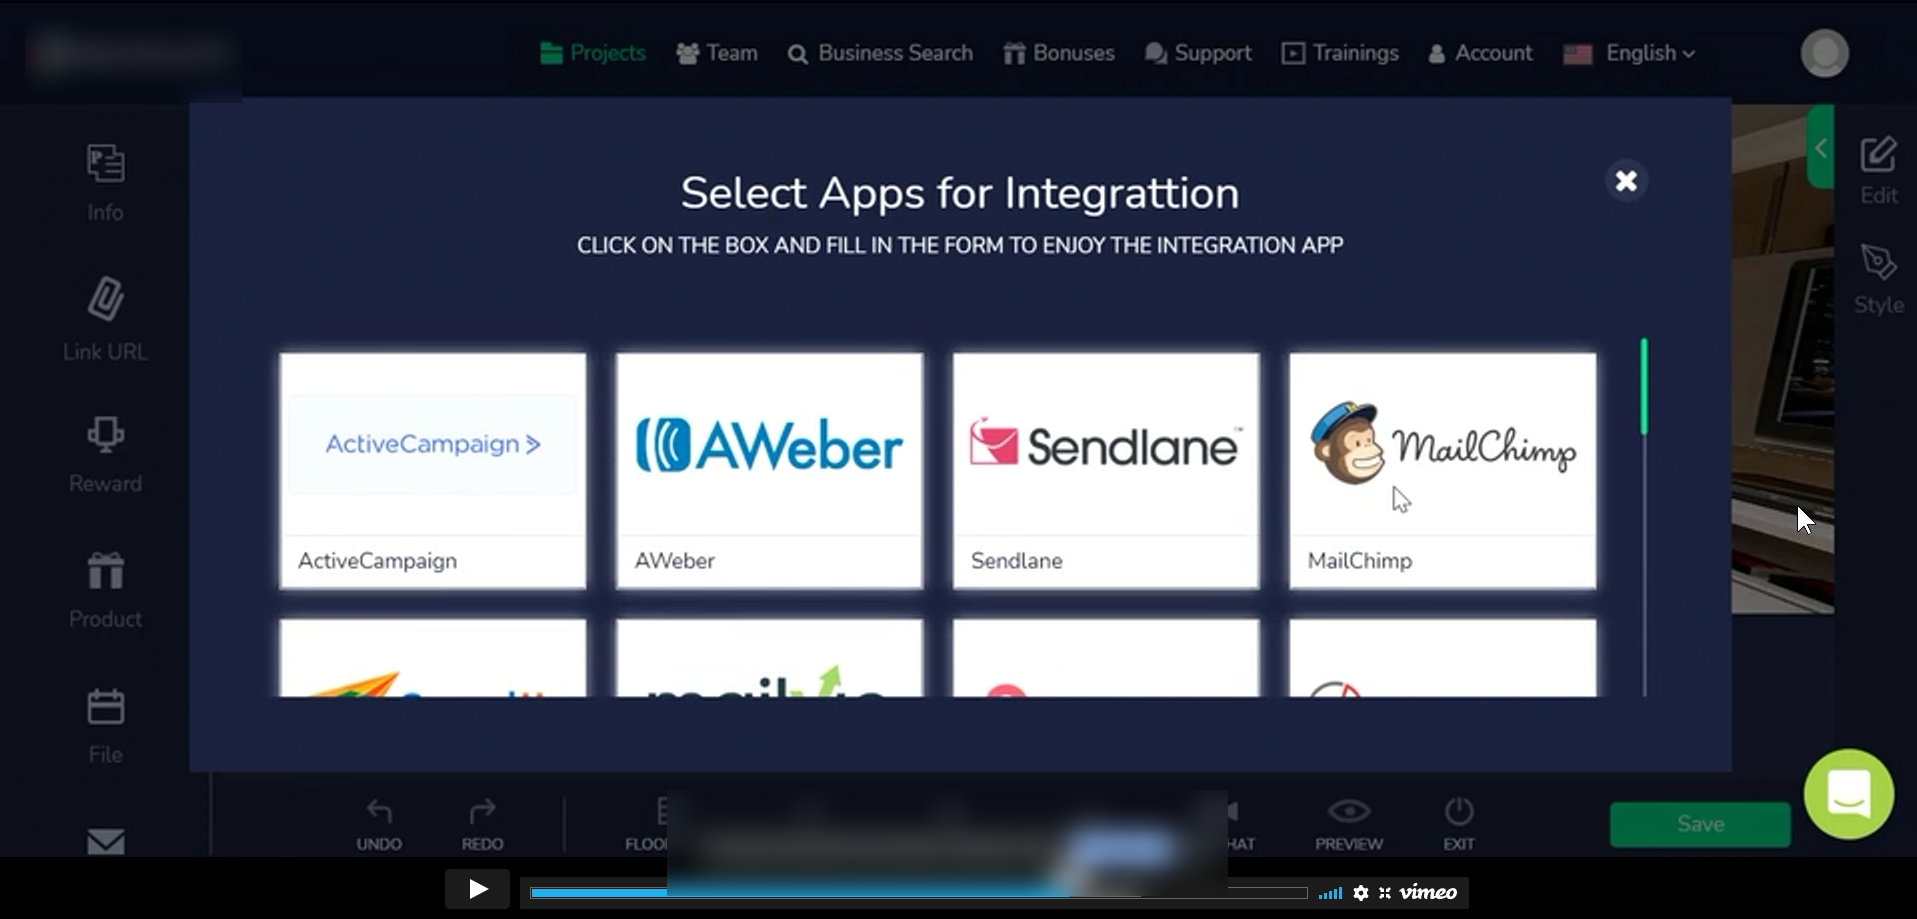The image size is (1917, 919).
Task: Open the Projects menu item
Action: tap(593, 53)
